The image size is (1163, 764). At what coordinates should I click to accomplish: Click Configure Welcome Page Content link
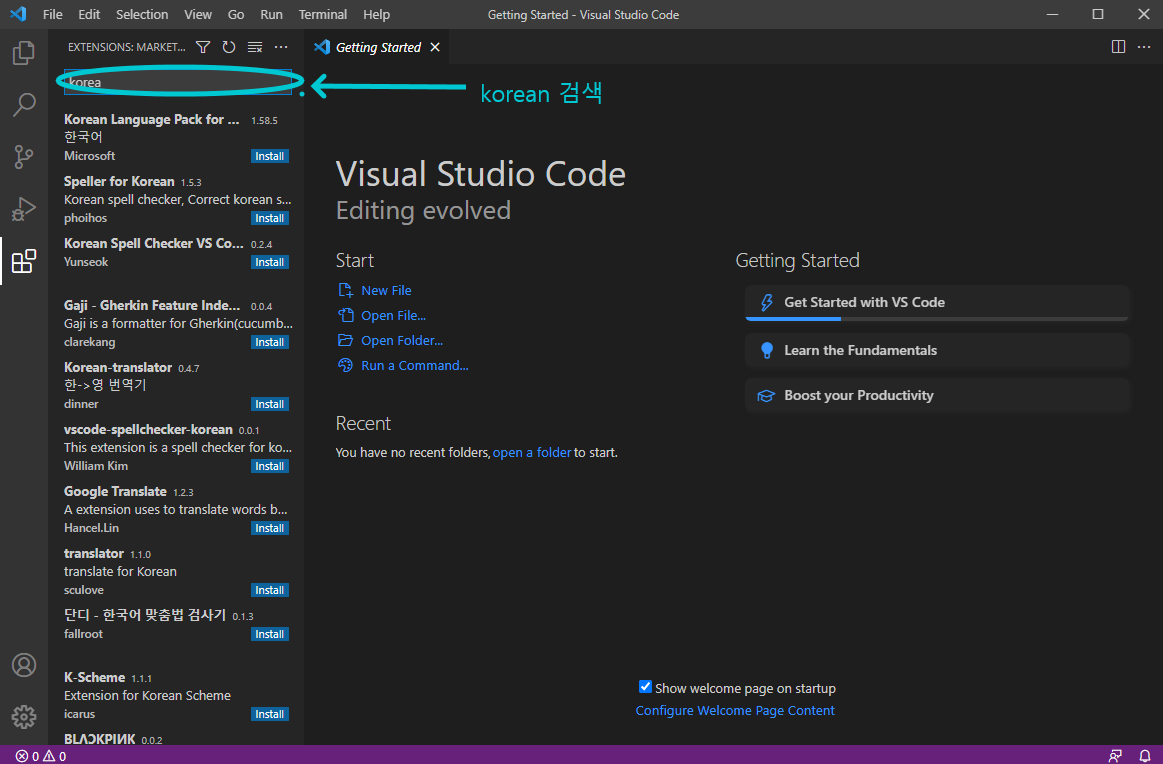735,711
